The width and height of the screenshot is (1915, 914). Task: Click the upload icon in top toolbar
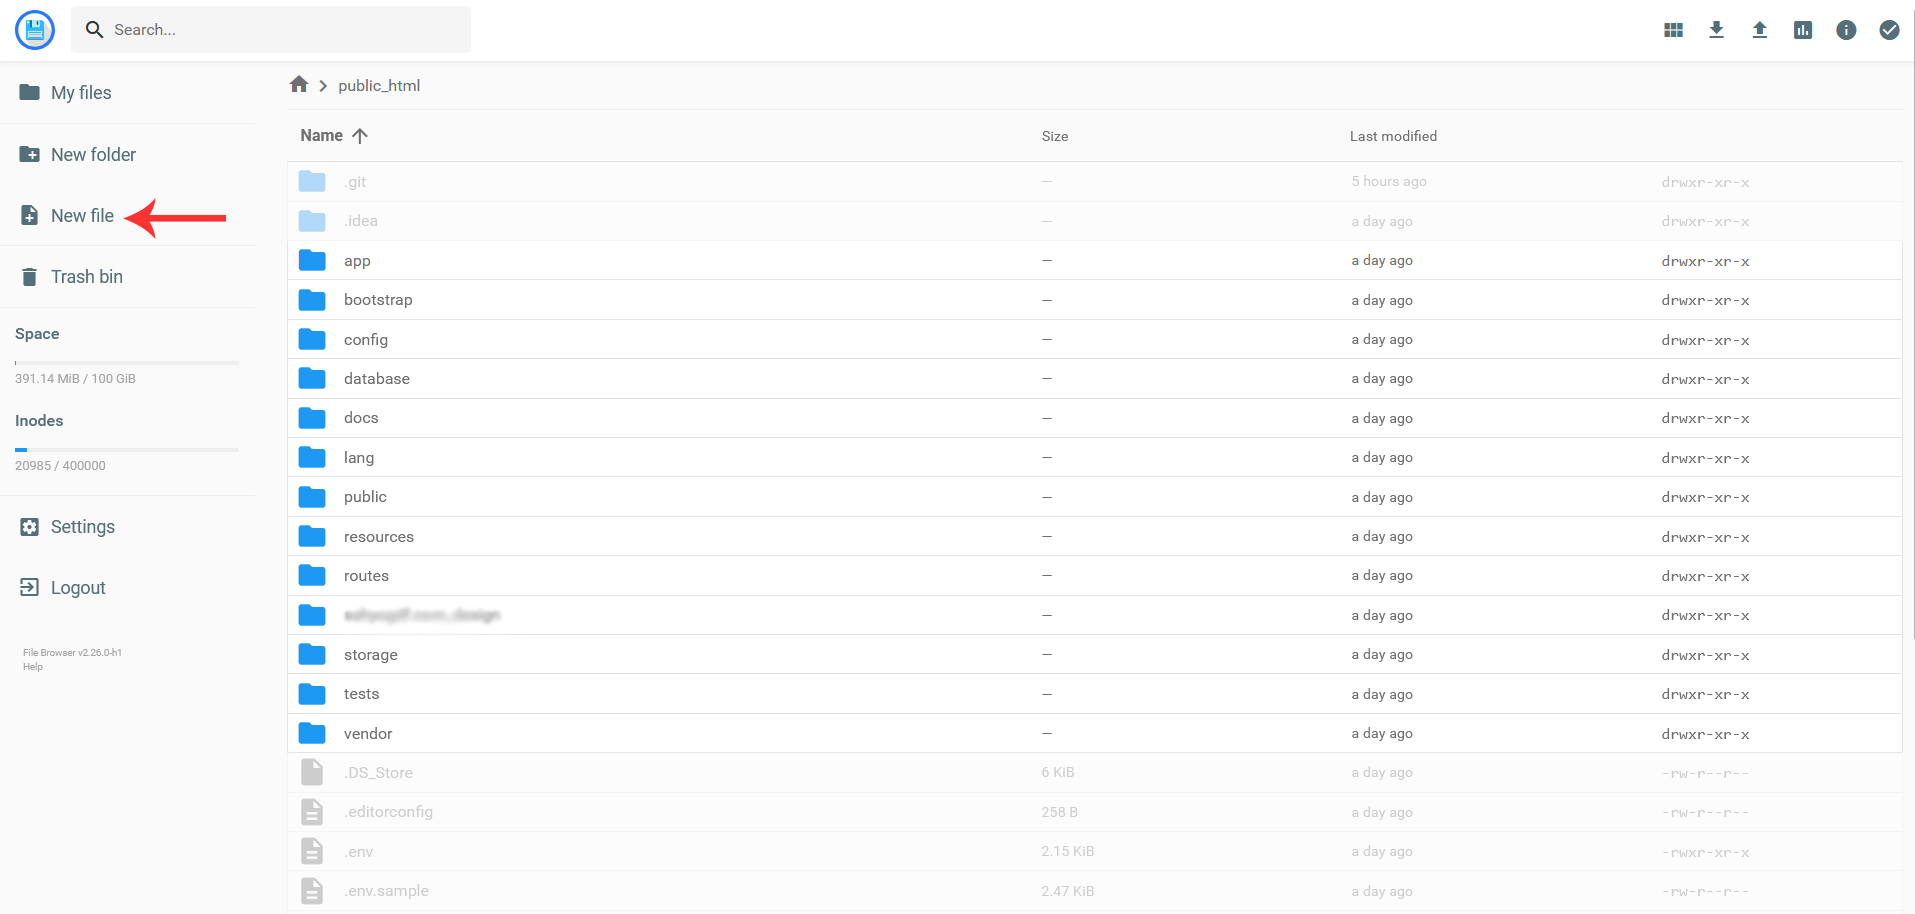(1760, 30)
